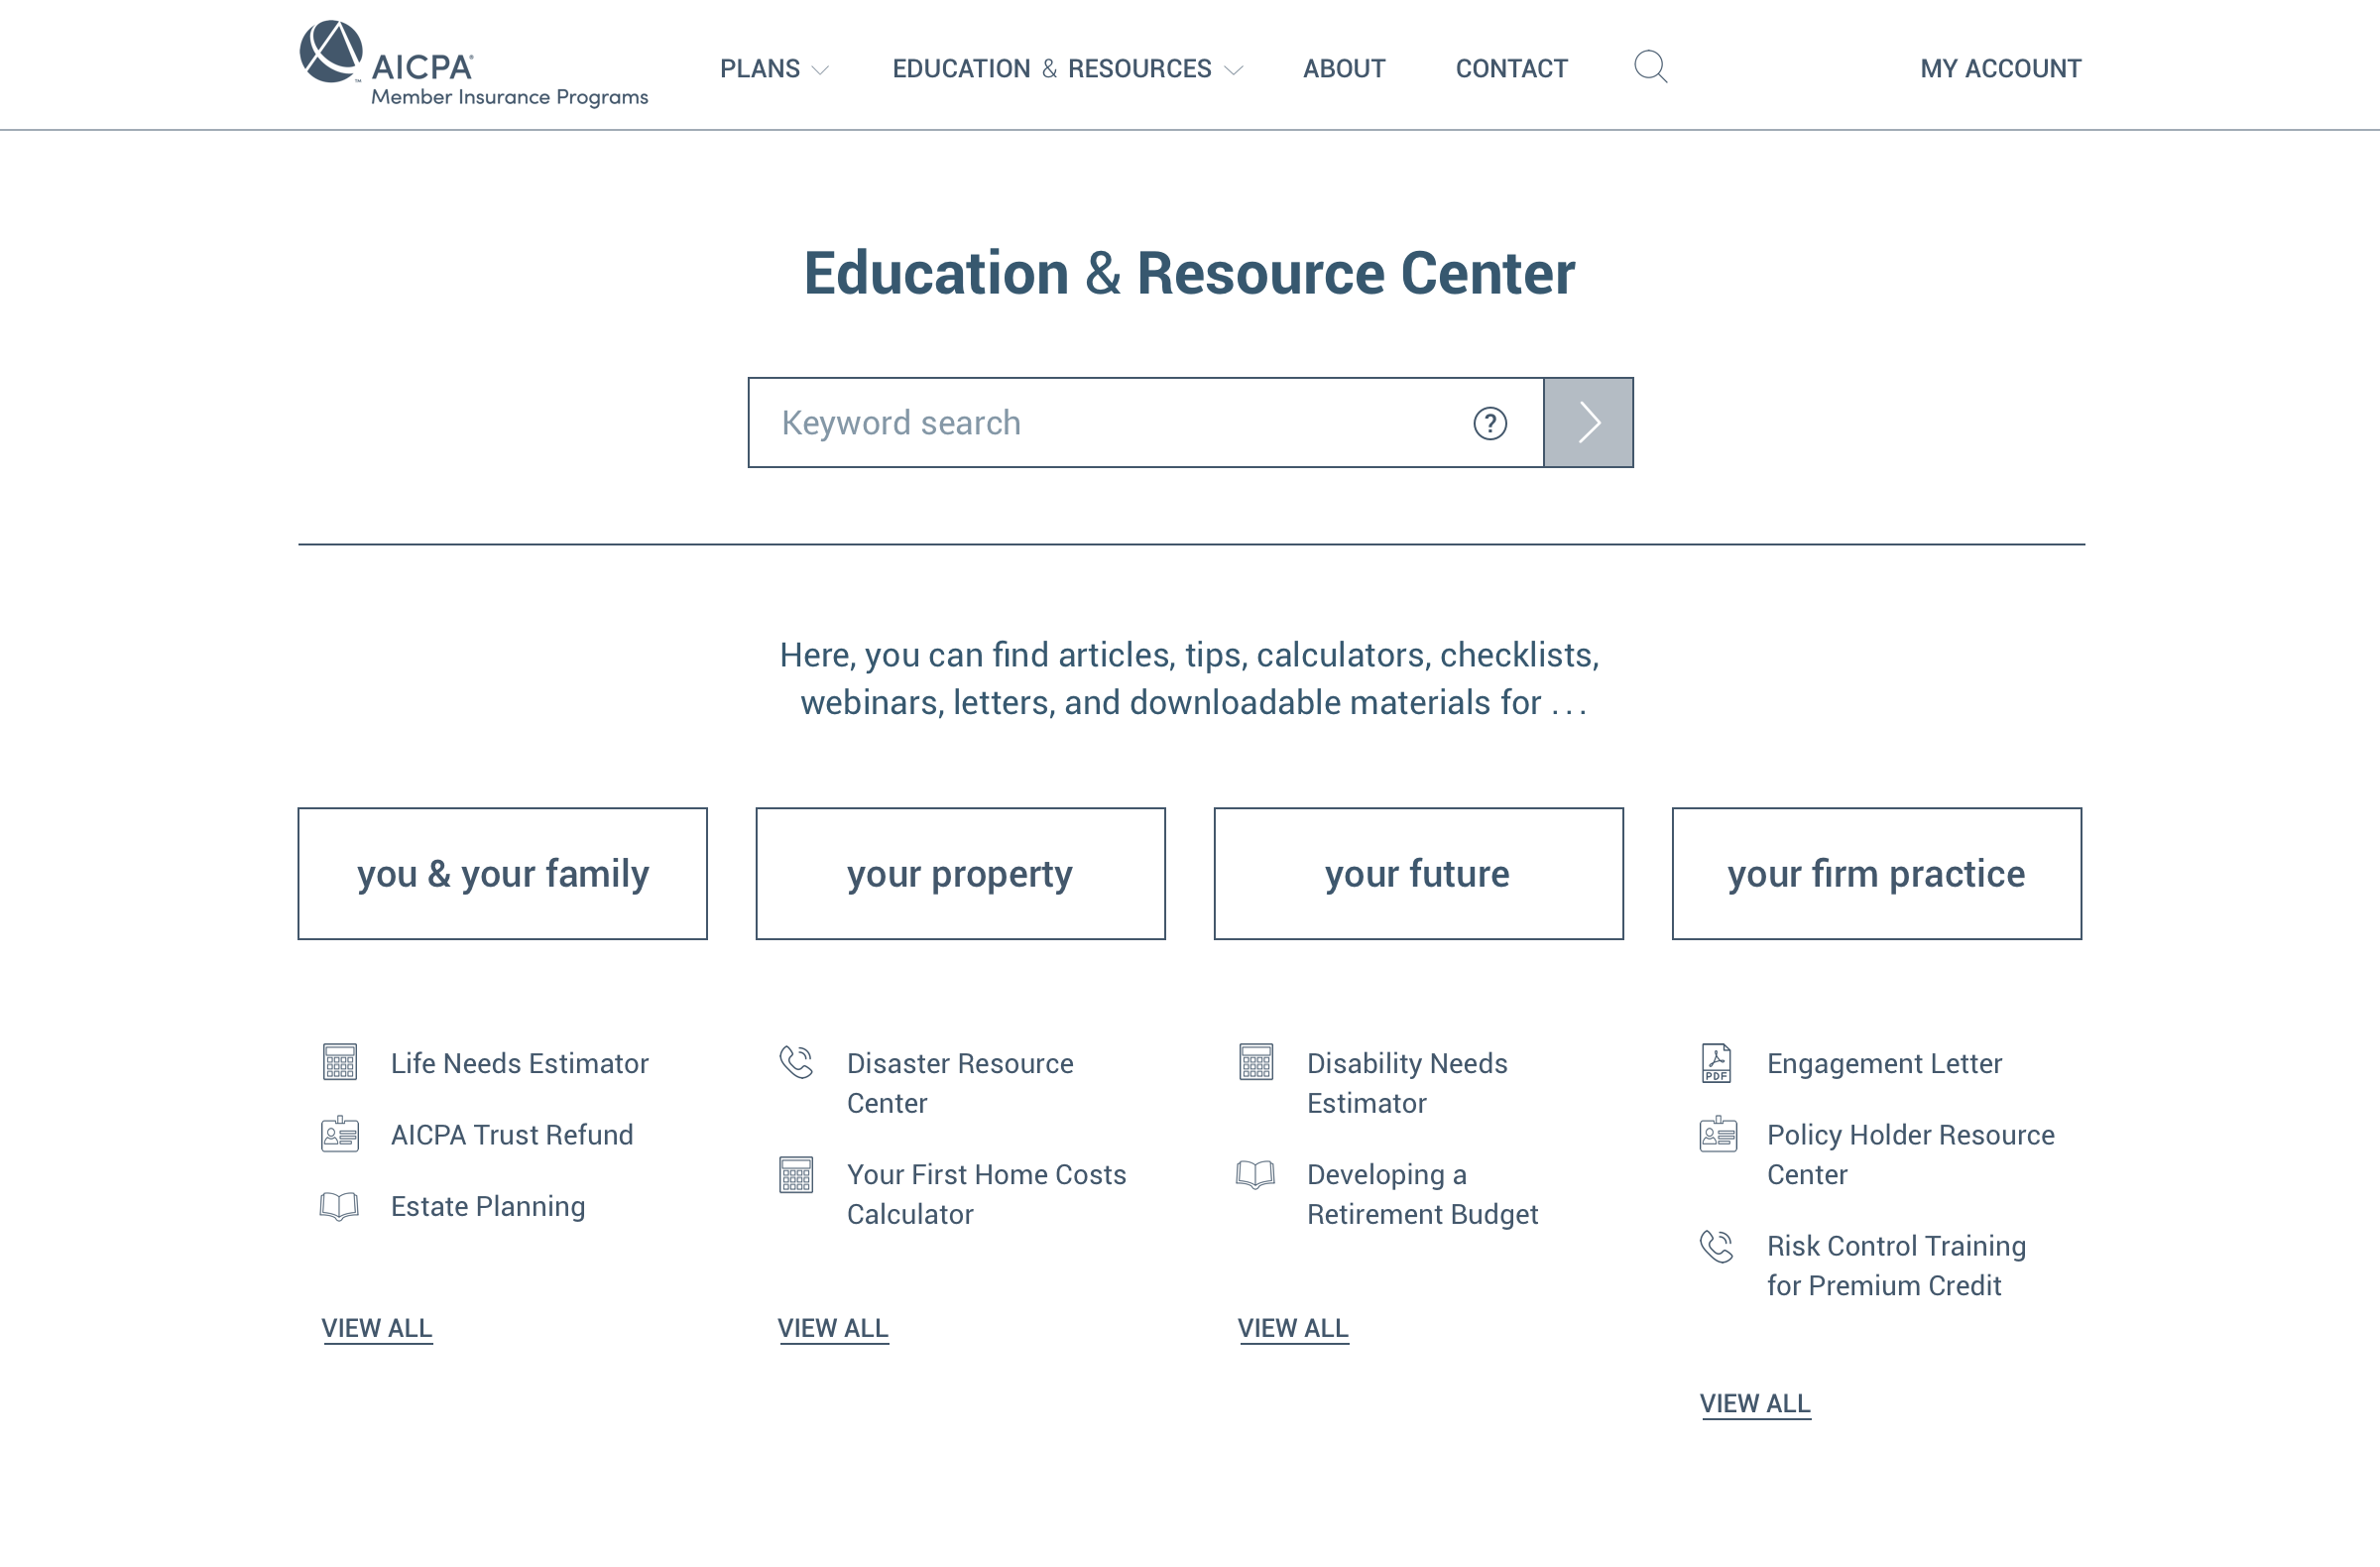Click phone icon beside Disaster Resource Center
This screenshot has width=2380, height=1567.
[x=796, y=1062]
